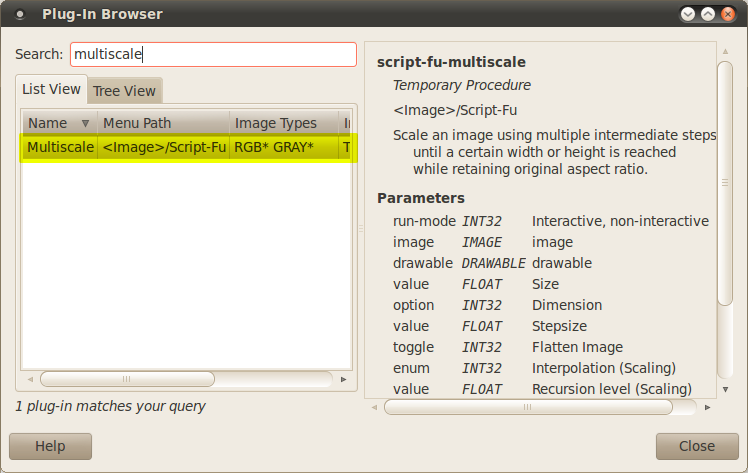Click the Close button
Viewport: 748px width, 473px height.
697,446
